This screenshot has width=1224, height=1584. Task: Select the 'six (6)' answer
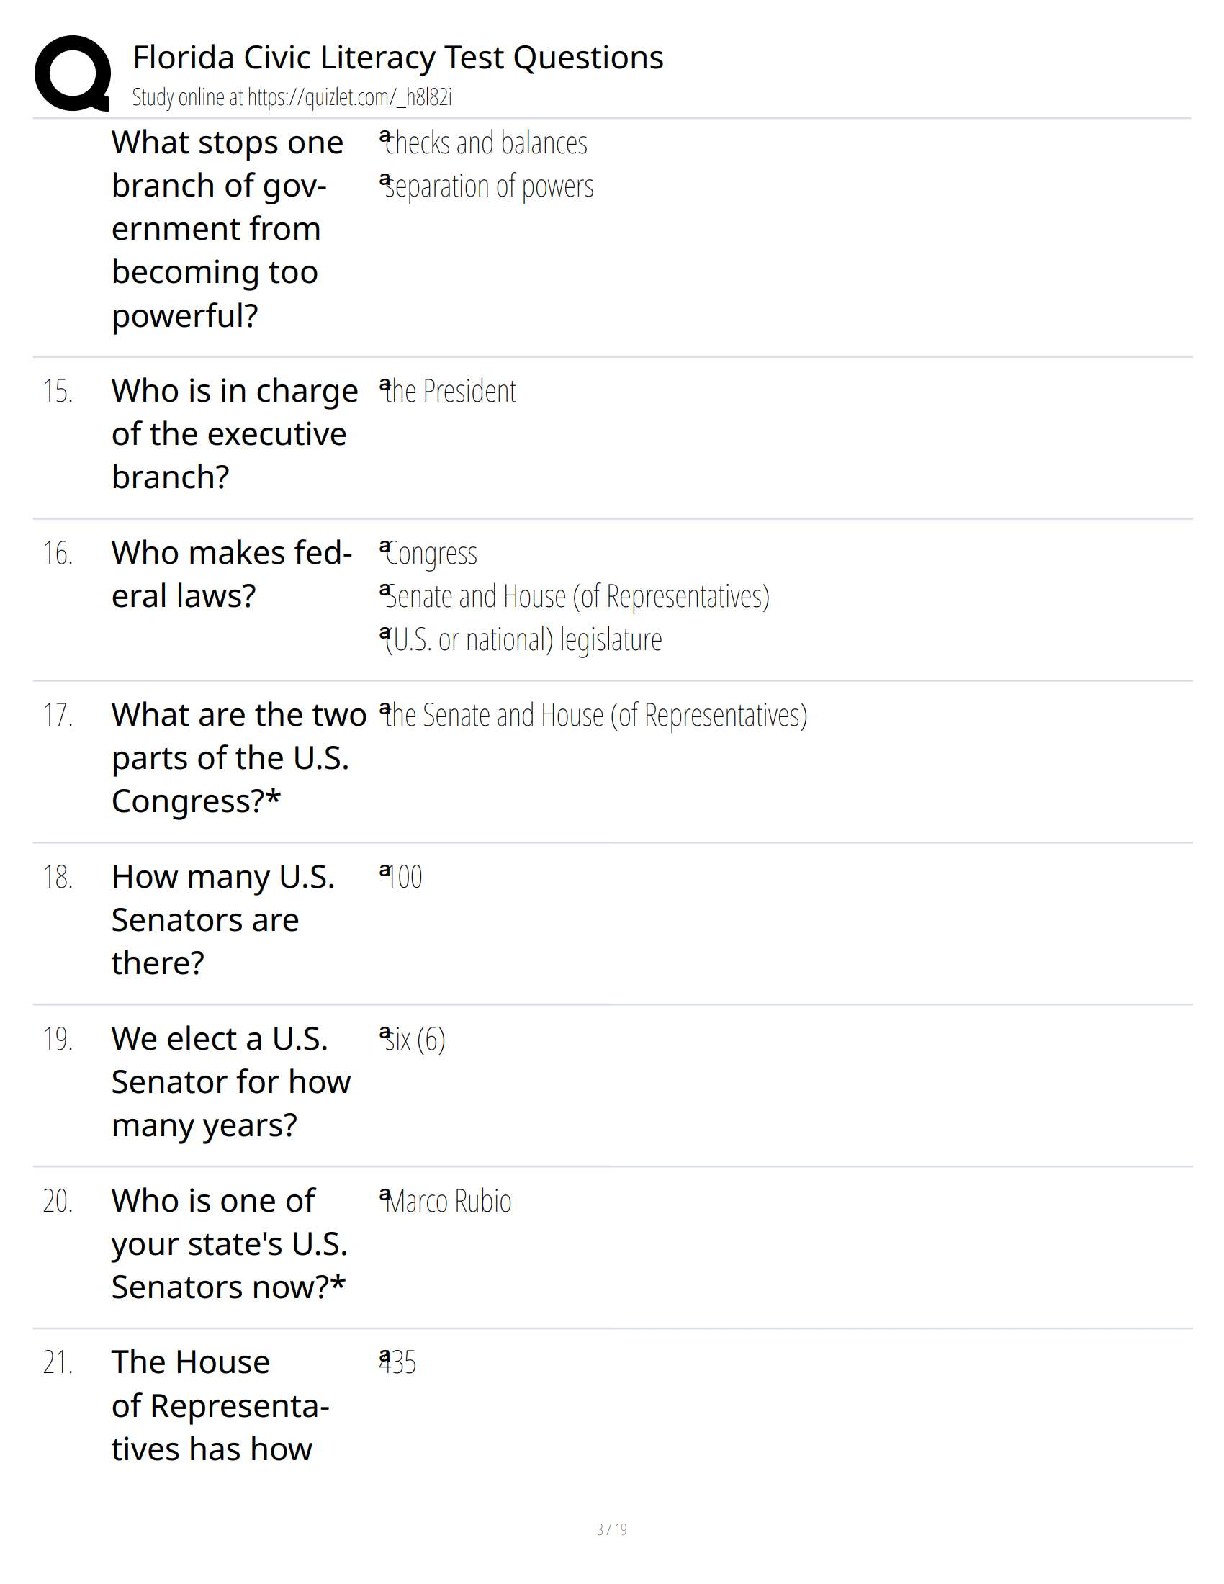[x=415, y=1040]
